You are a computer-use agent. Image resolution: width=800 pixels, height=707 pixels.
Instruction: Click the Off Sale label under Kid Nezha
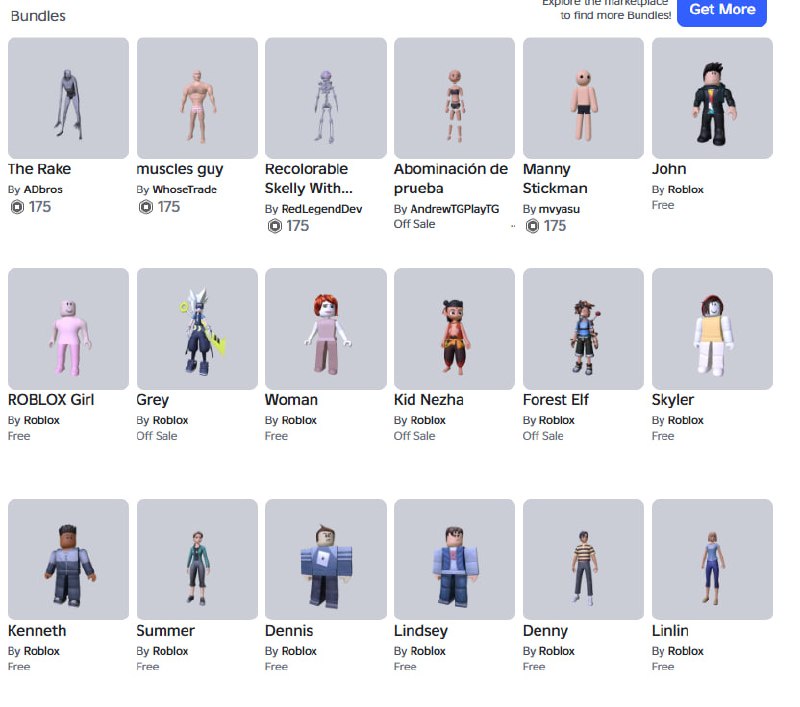(414, 436)
